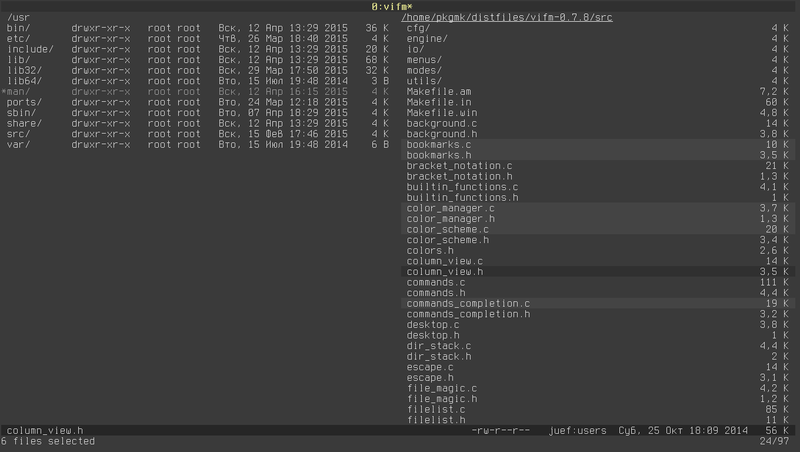Viewport: 800px width, 452px height.
Task: Select the colors.h file
Action: [x=598, y=250]
